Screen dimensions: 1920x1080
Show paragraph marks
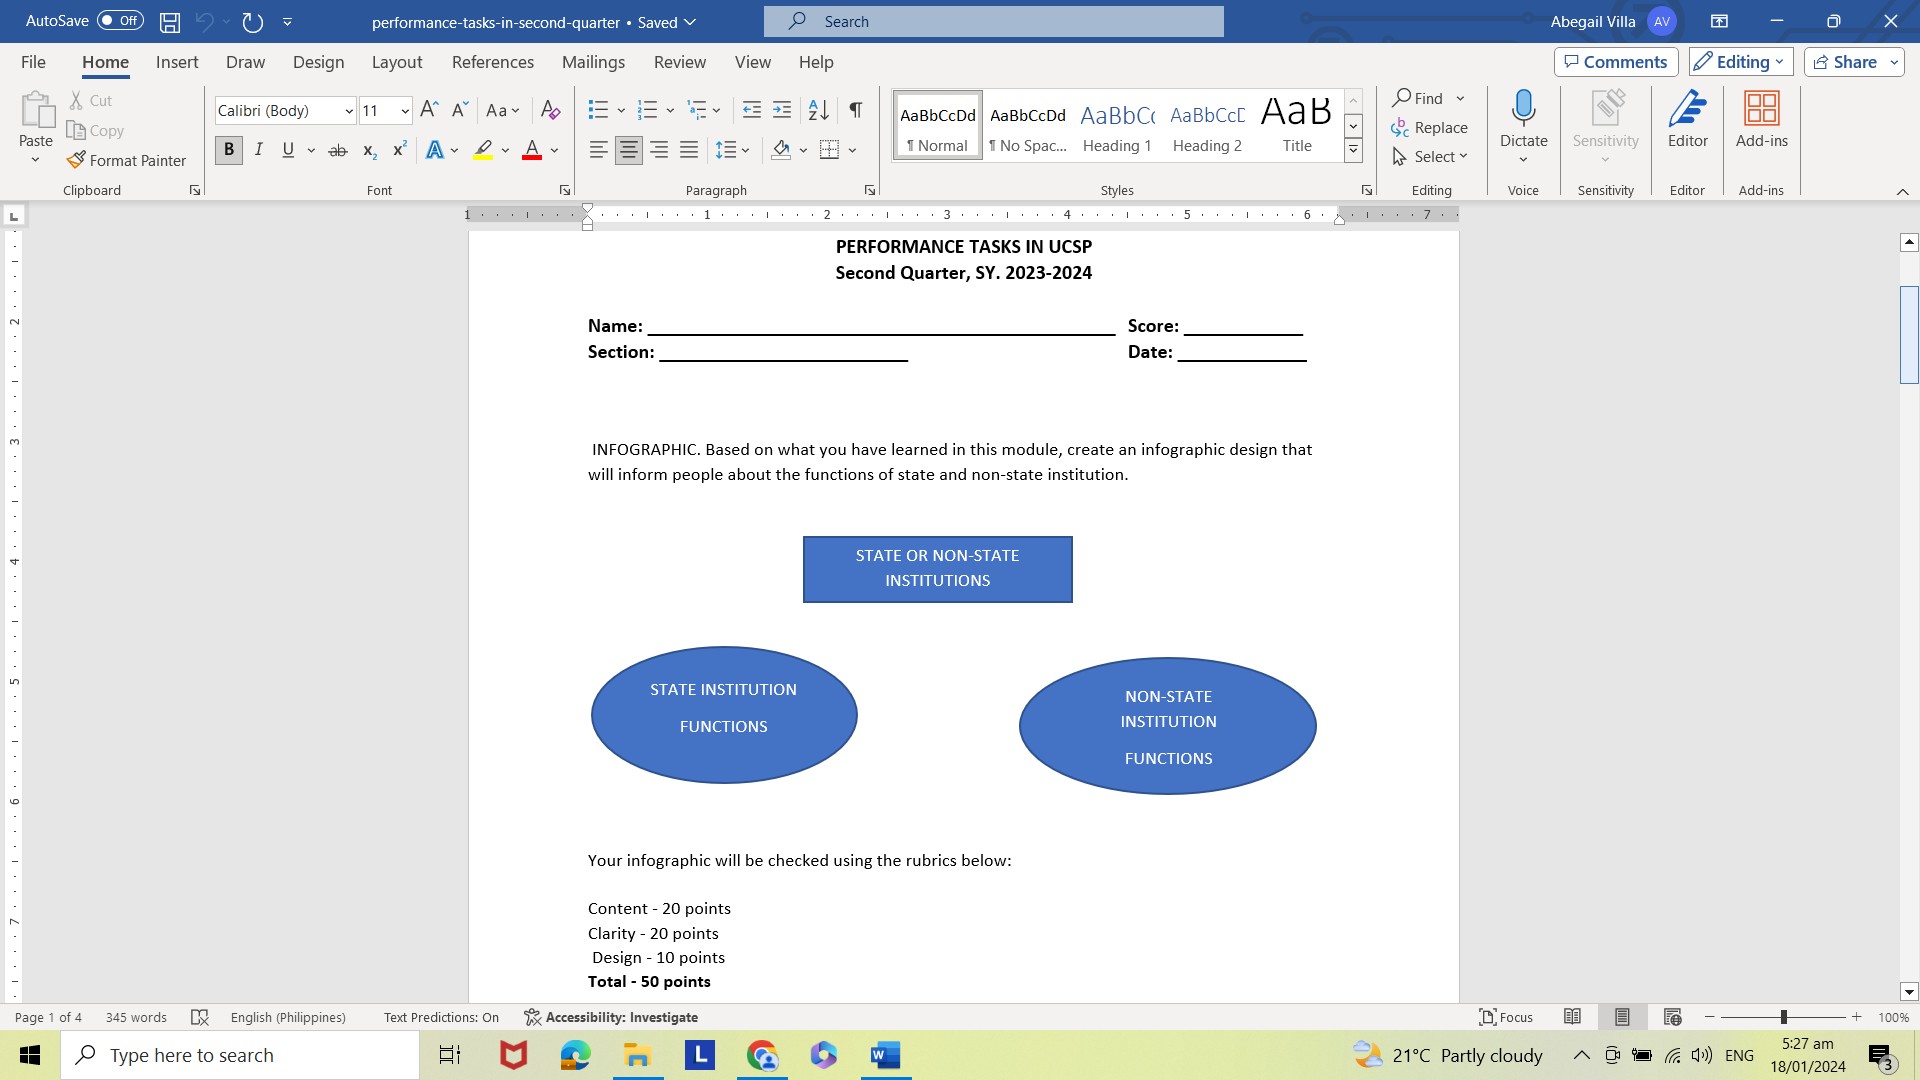click(855, 110)
